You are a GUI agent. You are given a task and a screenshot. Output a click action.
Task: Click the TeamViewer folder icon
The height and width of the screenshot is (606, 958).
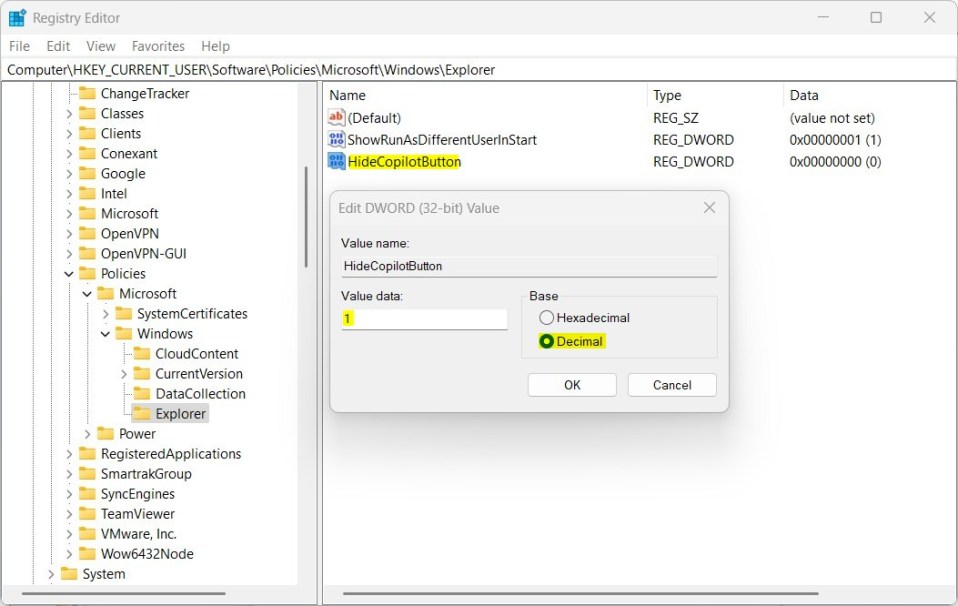(87, 514)
